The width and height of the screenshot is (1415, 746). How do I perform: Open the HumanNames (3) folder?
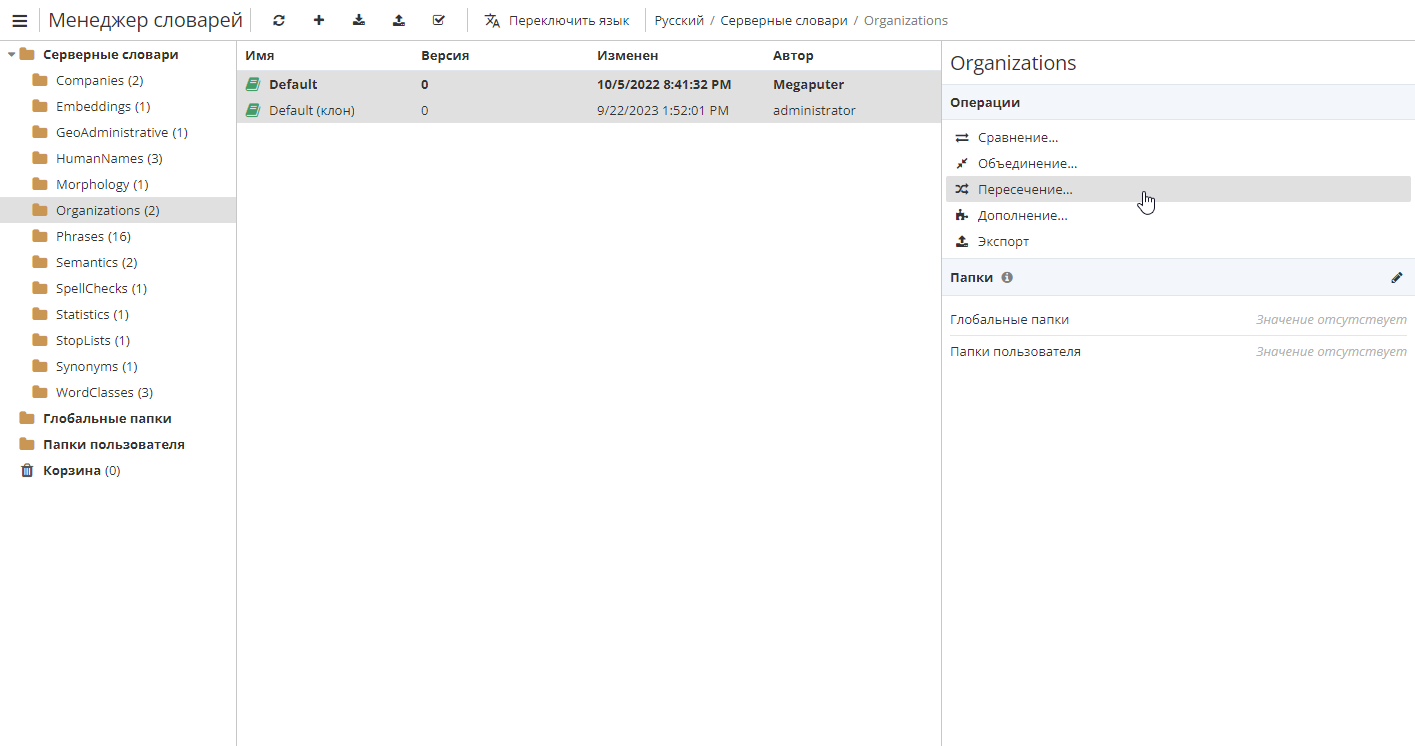point(109,158)
